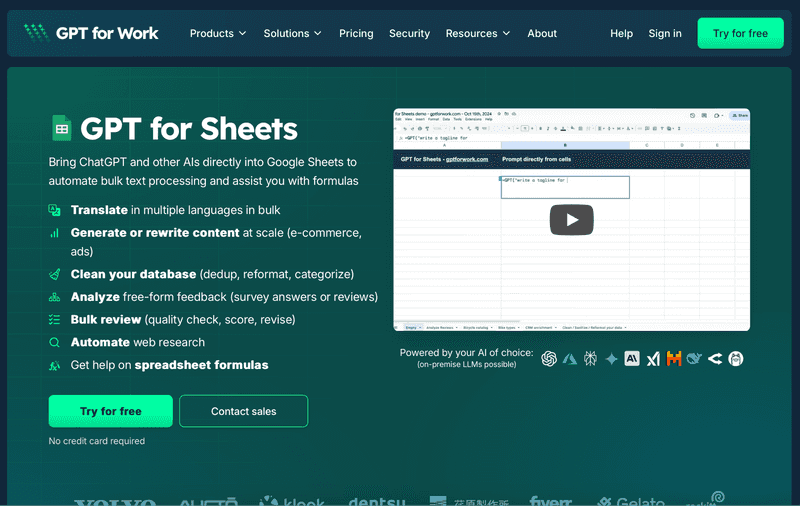Click the "Generate or rewrite content" text
Screen dimensions: 800x506
click(x=155, y=233)
